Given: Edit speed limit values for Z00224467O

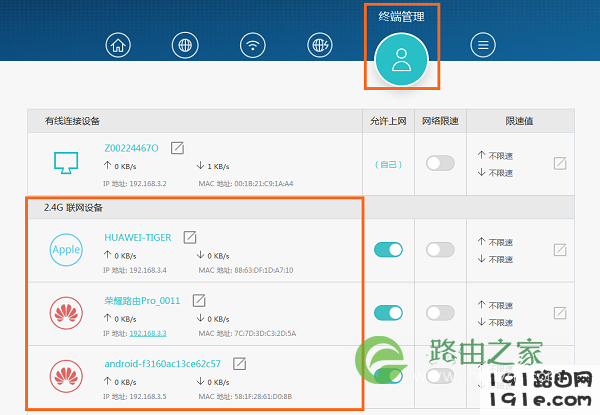Looking at the screenshot, I should (x=561, y=163).
